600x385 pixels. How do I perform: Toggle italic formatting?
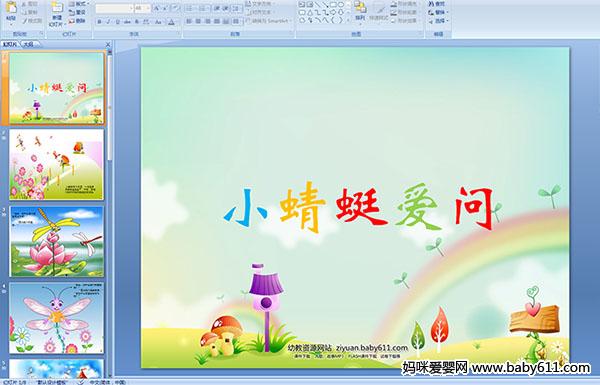point(108,22)
